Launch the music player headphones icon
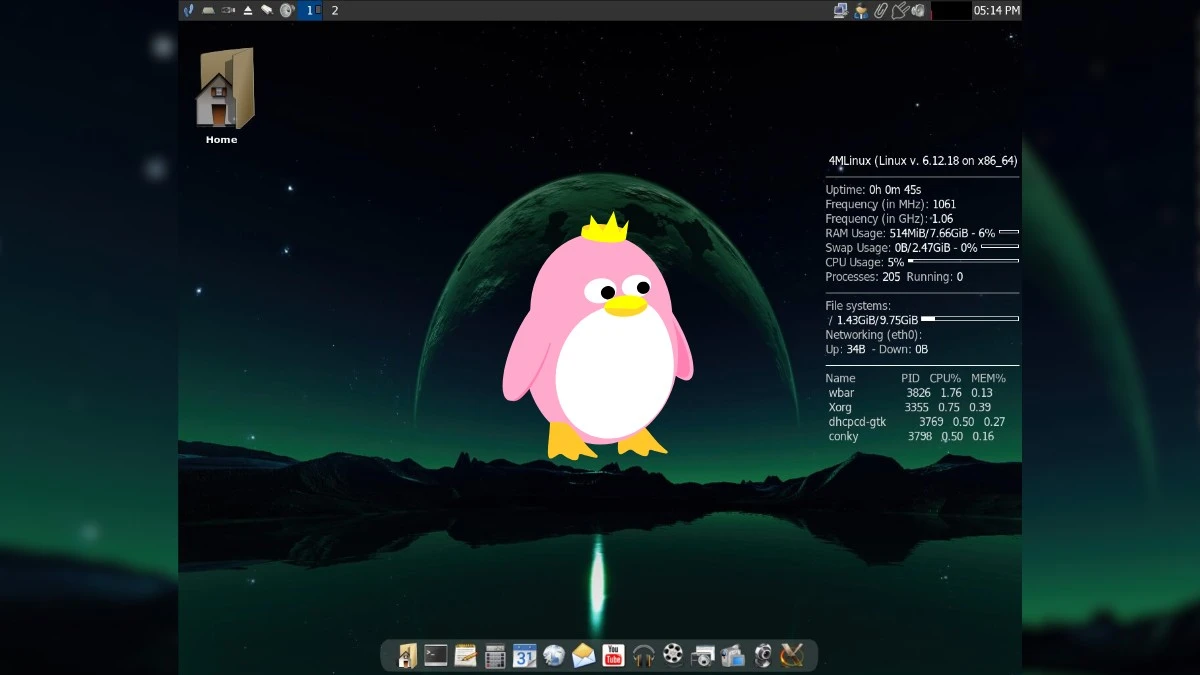The image size is (1200, 675). pyautogui.click(x=644, y=656)
